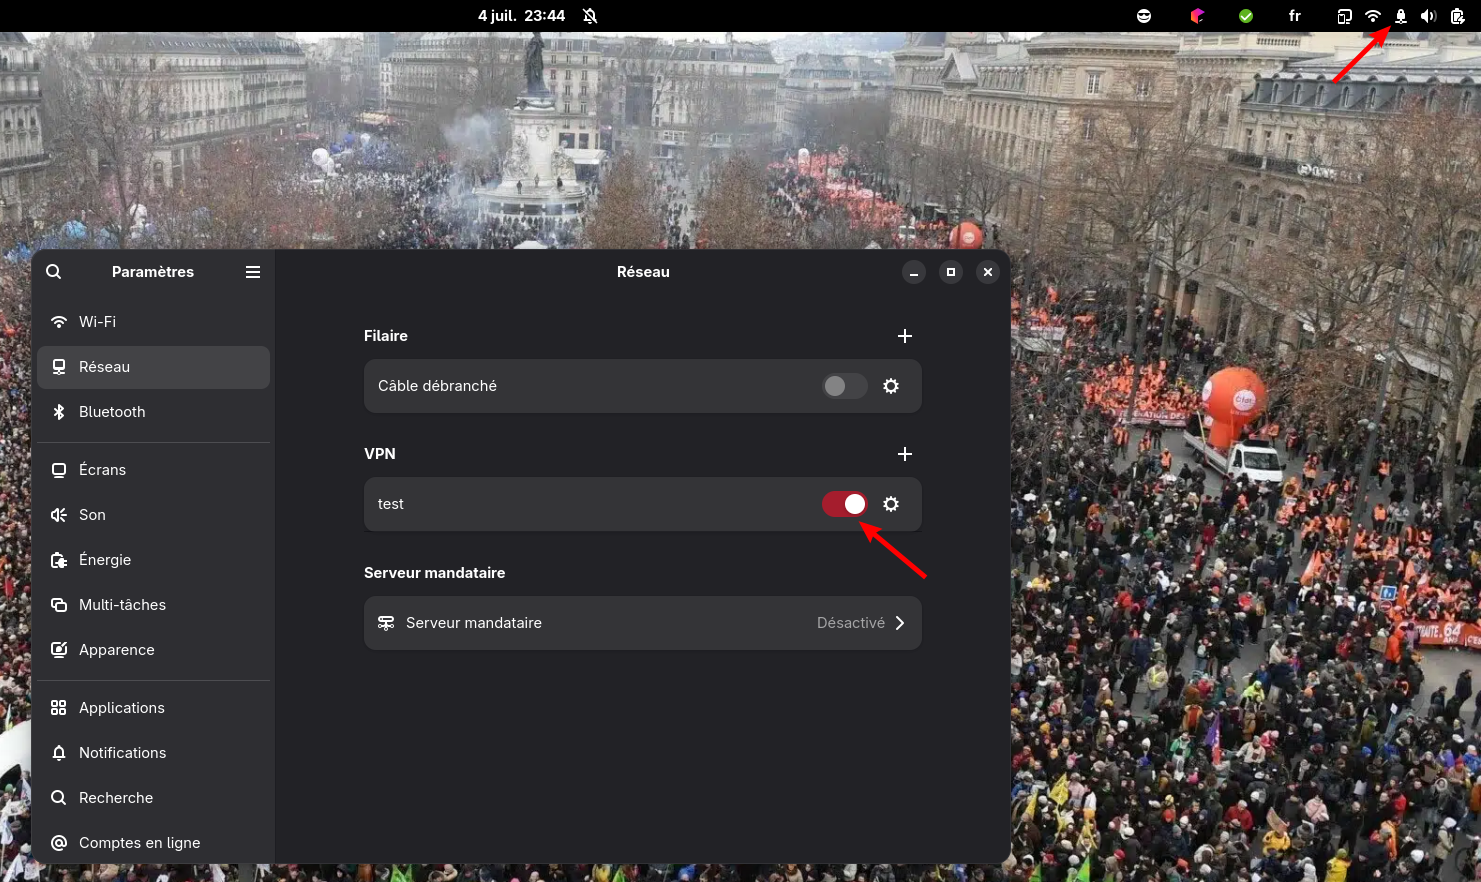Click the sunglasses smiley tray icon
Viewport: 1481px width, 882px height.
[x=1144, y=16]
